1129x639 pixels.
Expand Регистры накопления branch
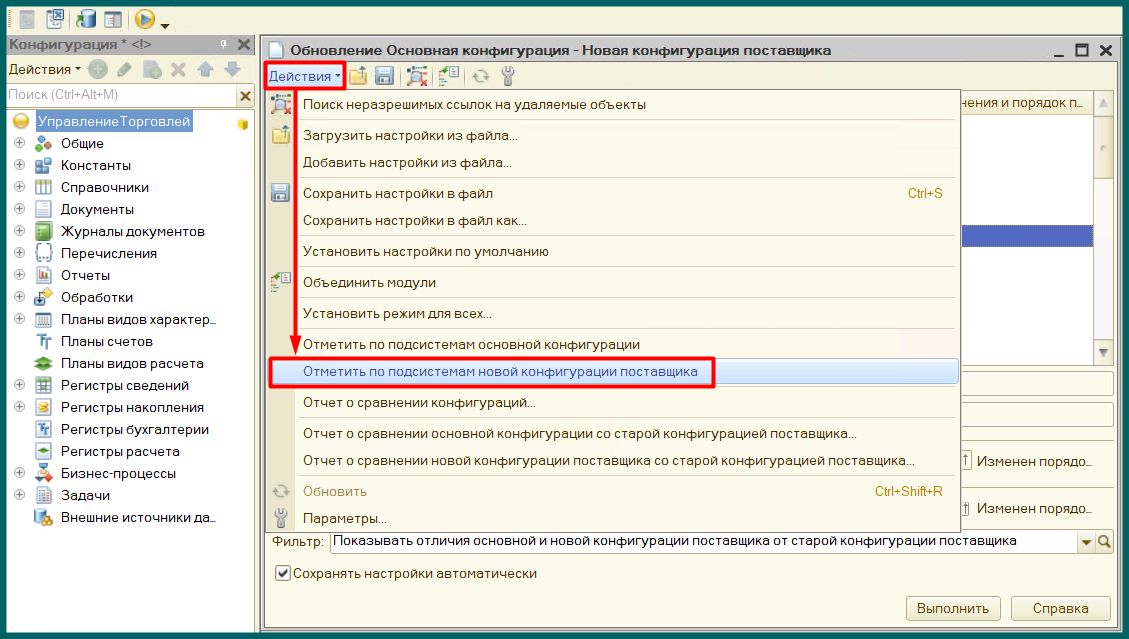tap(19, 407)
